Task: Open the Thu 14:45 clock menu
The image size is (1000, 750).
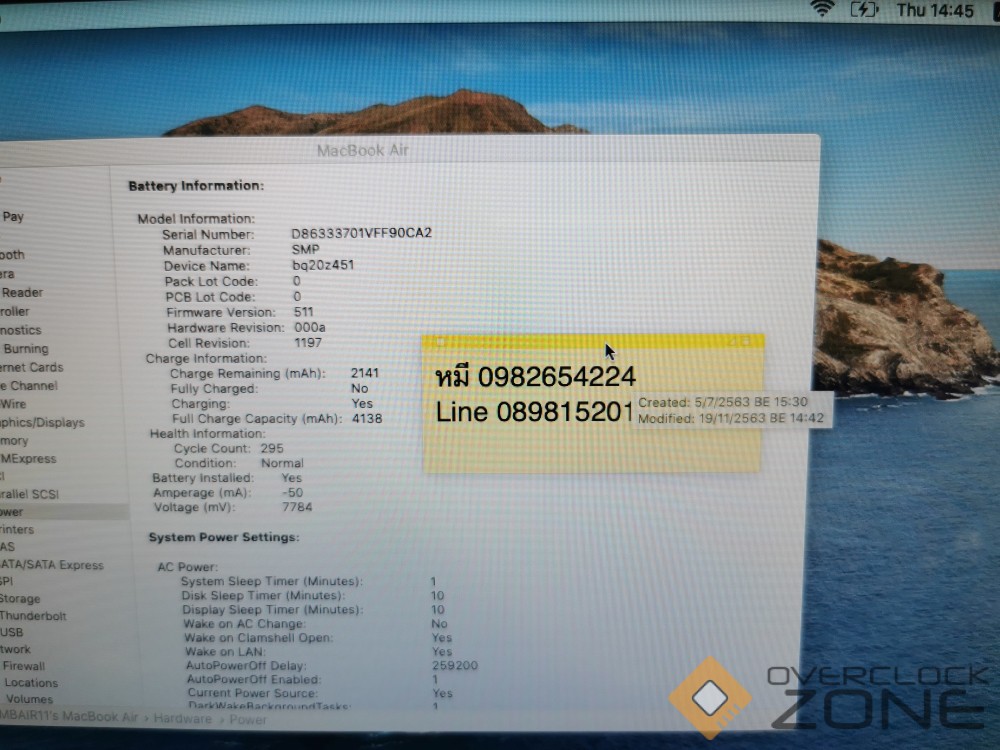Action: click(x=935, y=10)
